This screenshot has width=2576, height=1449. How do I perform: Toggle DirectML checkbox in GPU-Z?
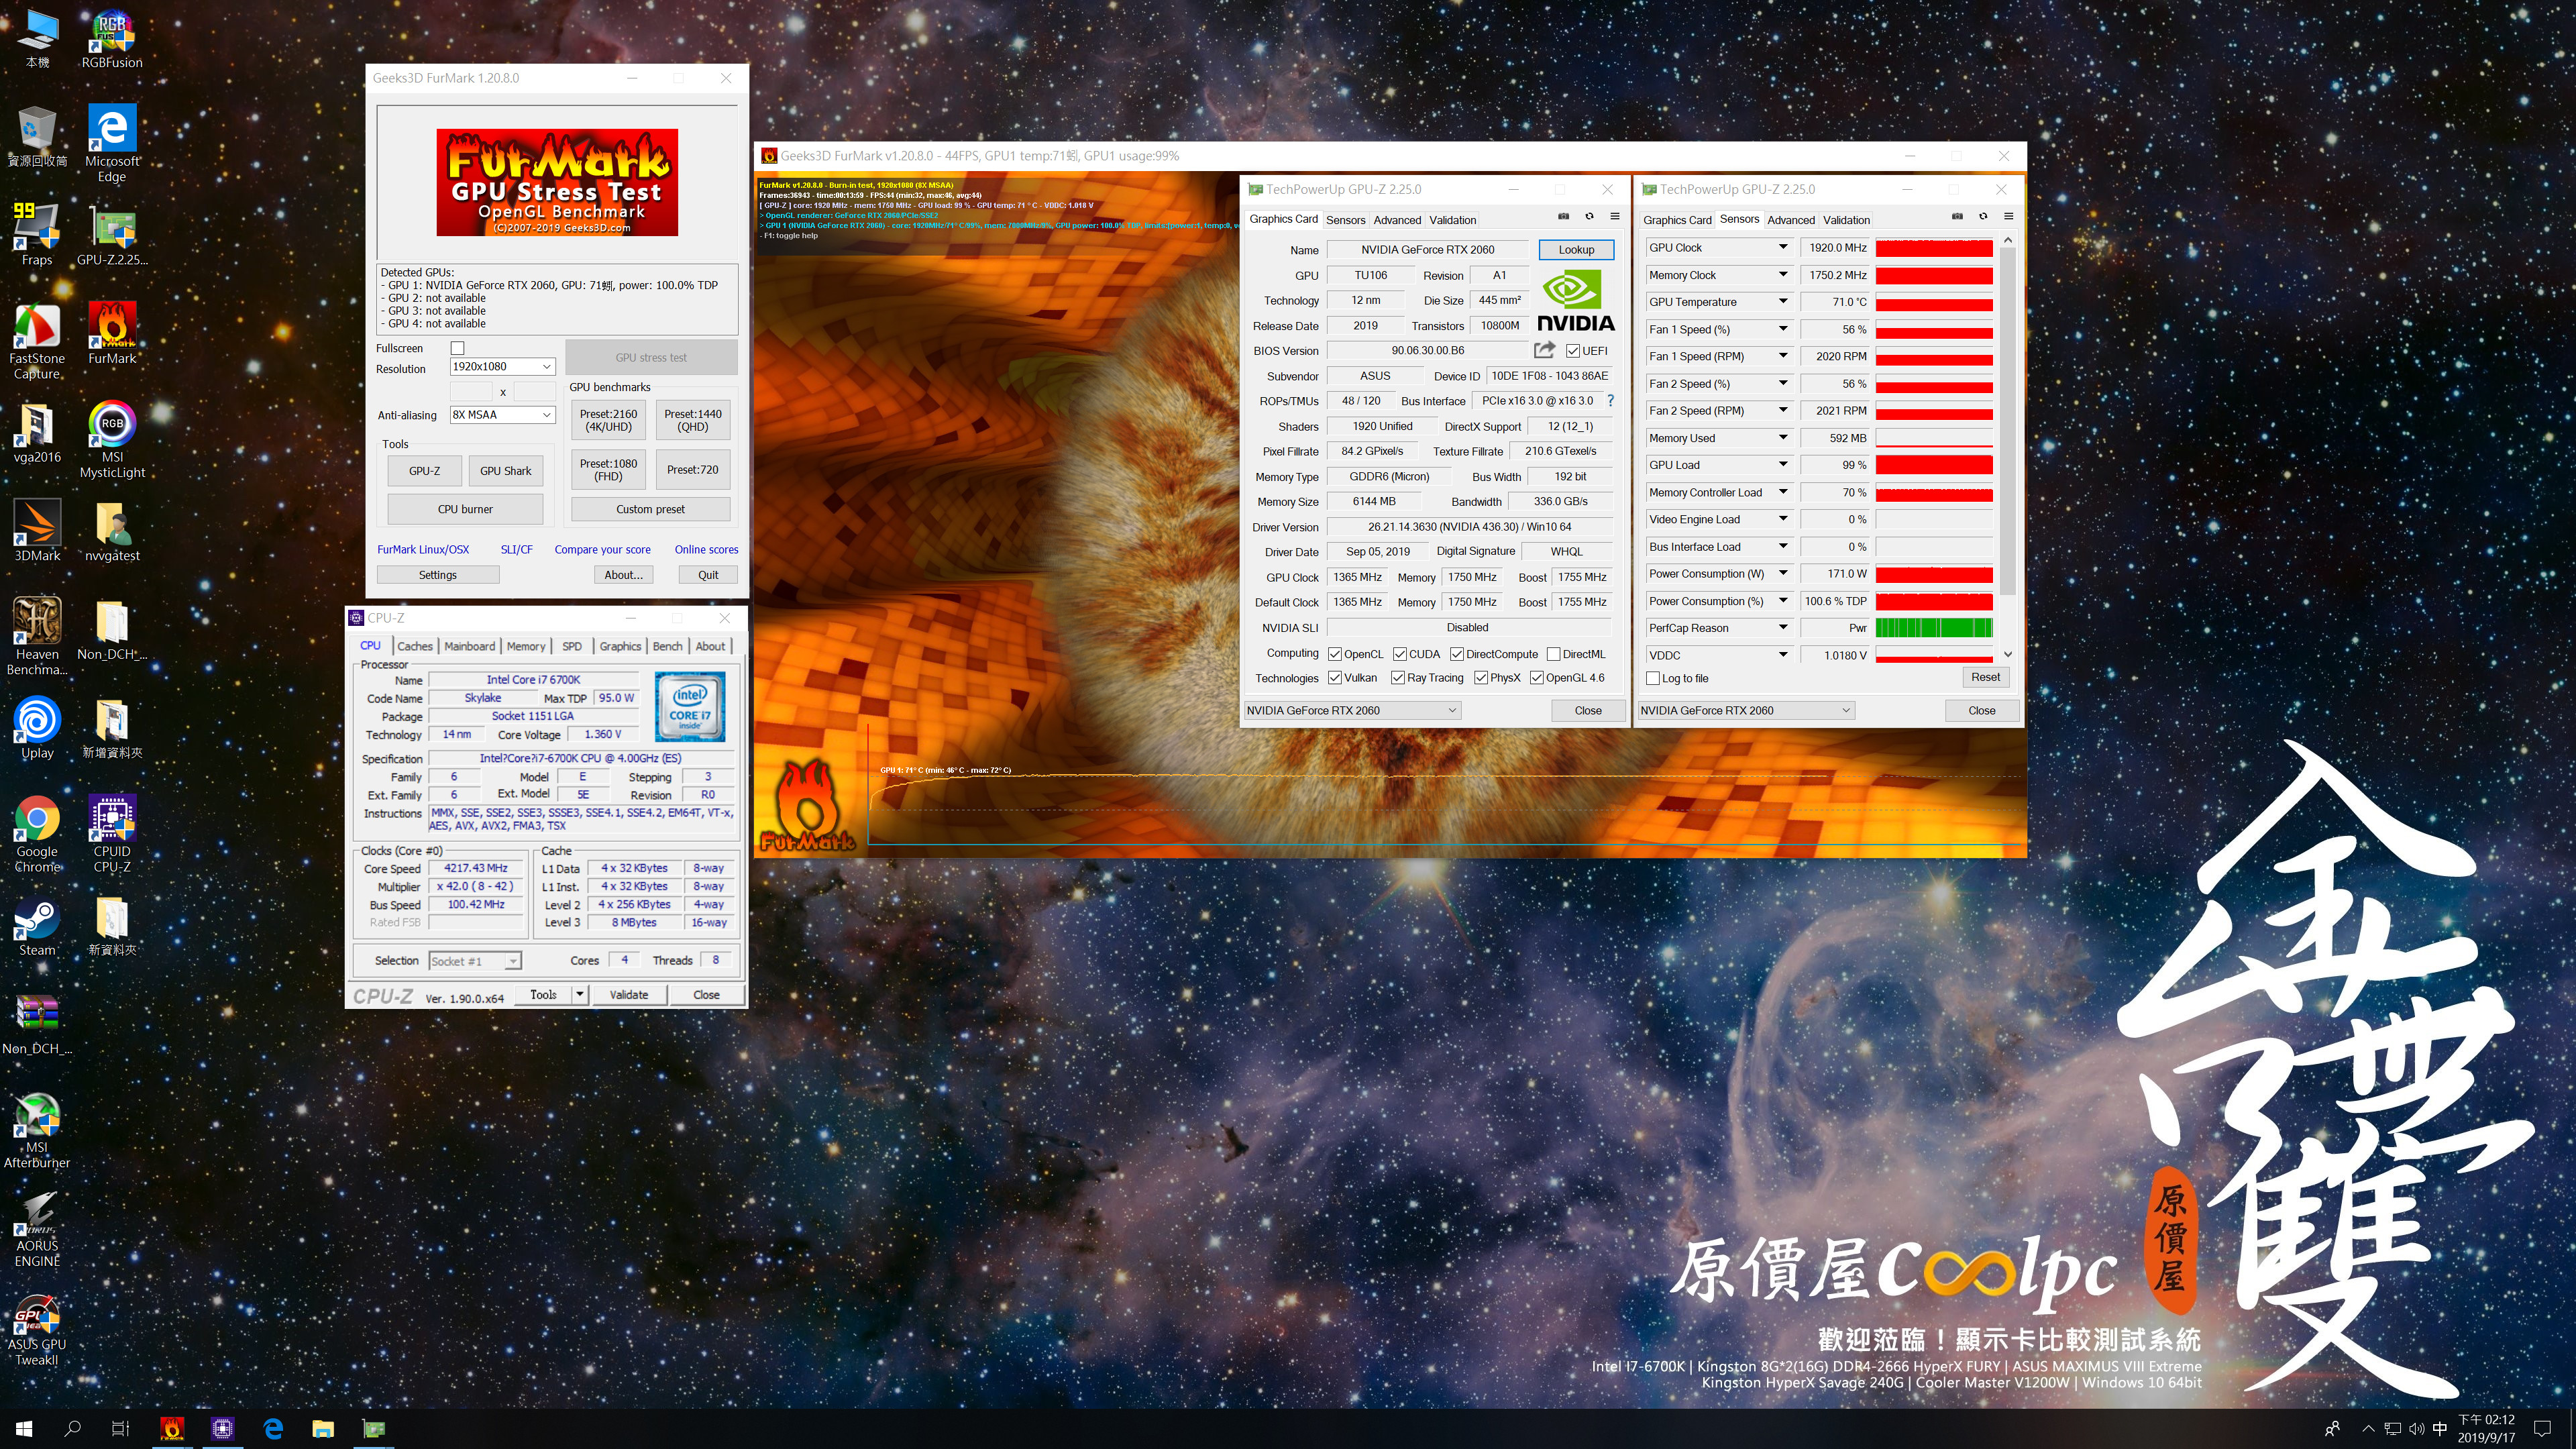pyautogui.click(x=1553, y=654)
